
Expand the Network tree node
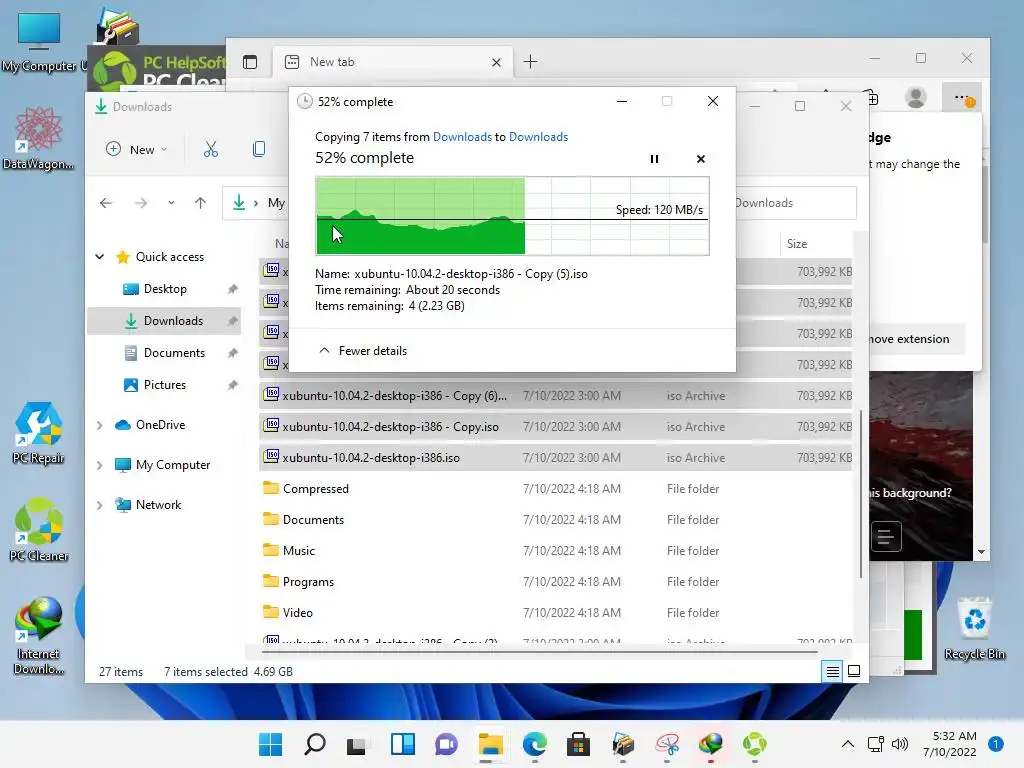point(100,505)
